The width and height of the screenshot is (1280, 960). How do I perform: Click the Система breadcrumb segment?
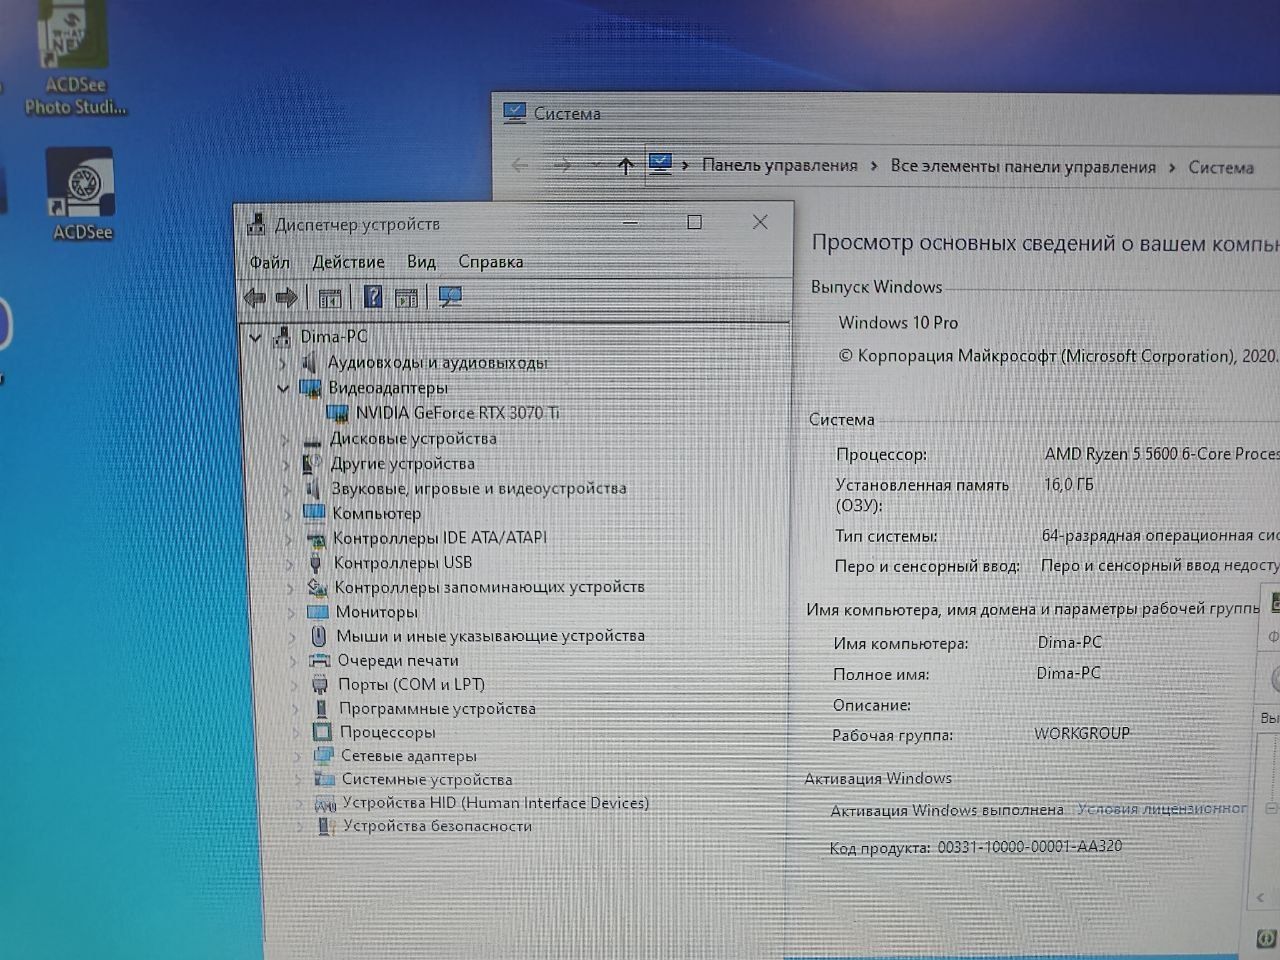(x=1220, y=167)
